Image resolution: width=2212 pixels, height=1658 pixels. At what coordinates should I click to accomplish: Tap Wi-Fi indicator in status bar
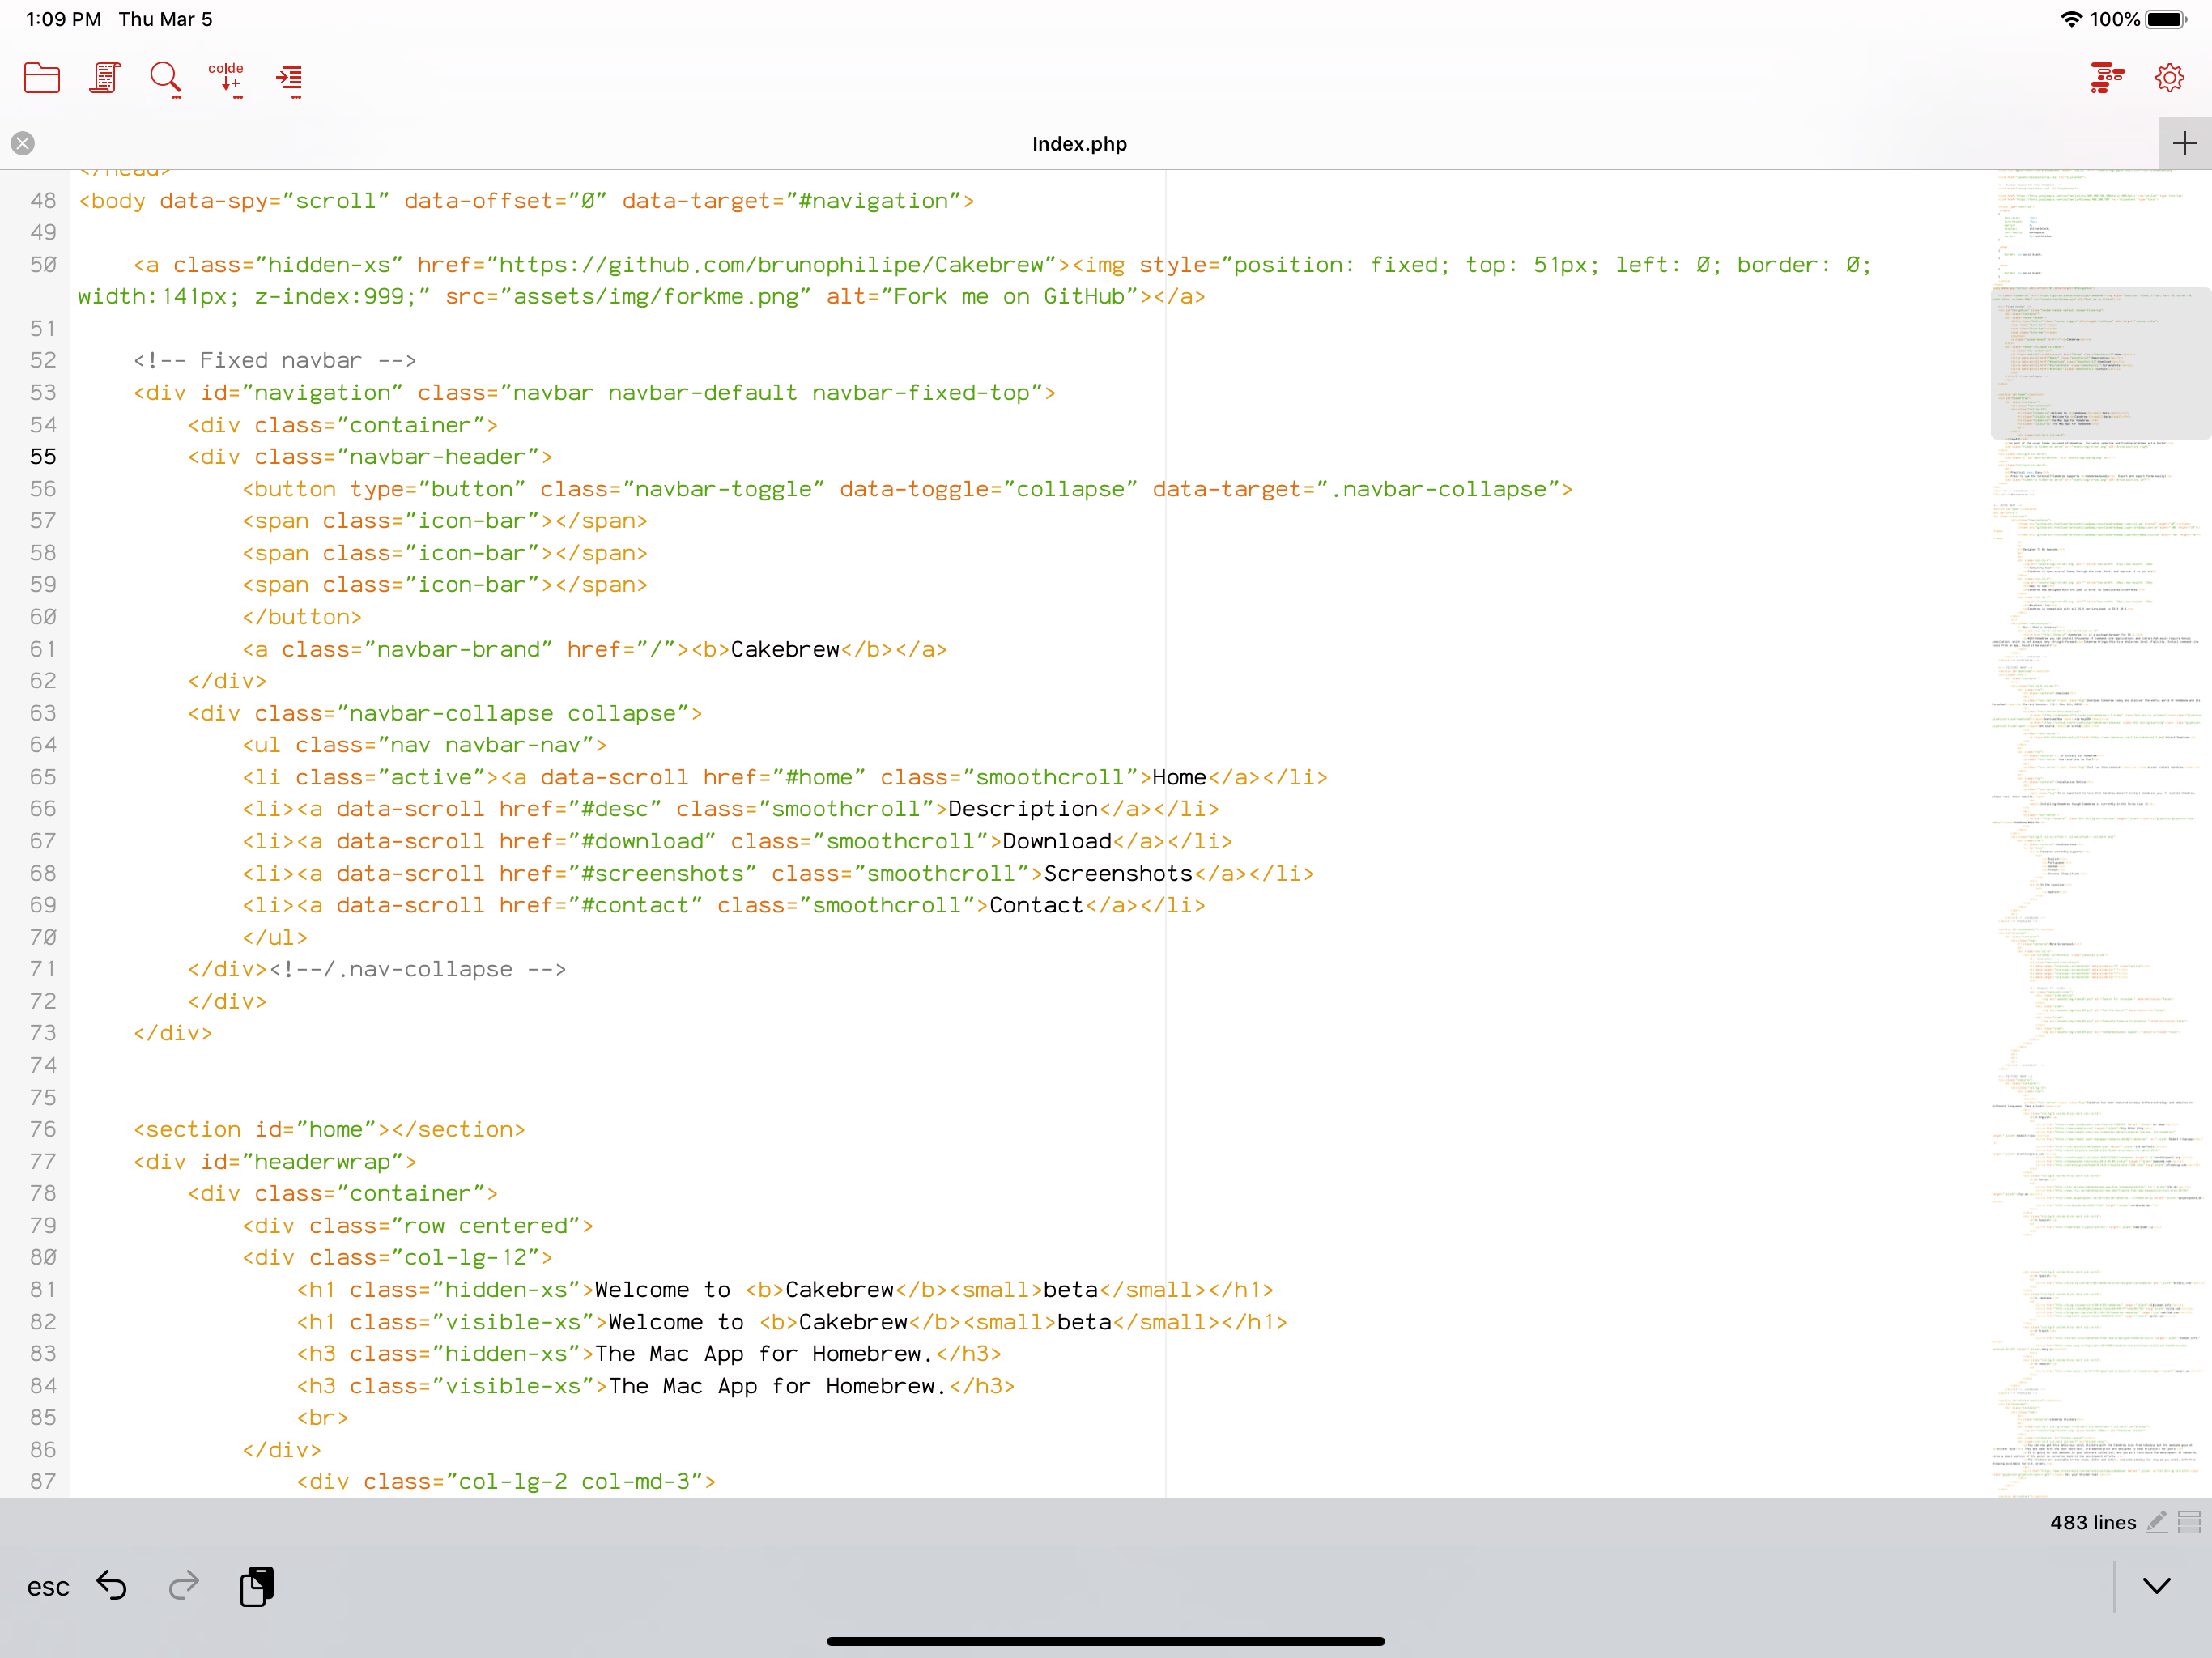pyautogui.click(x=2070, y=19)
